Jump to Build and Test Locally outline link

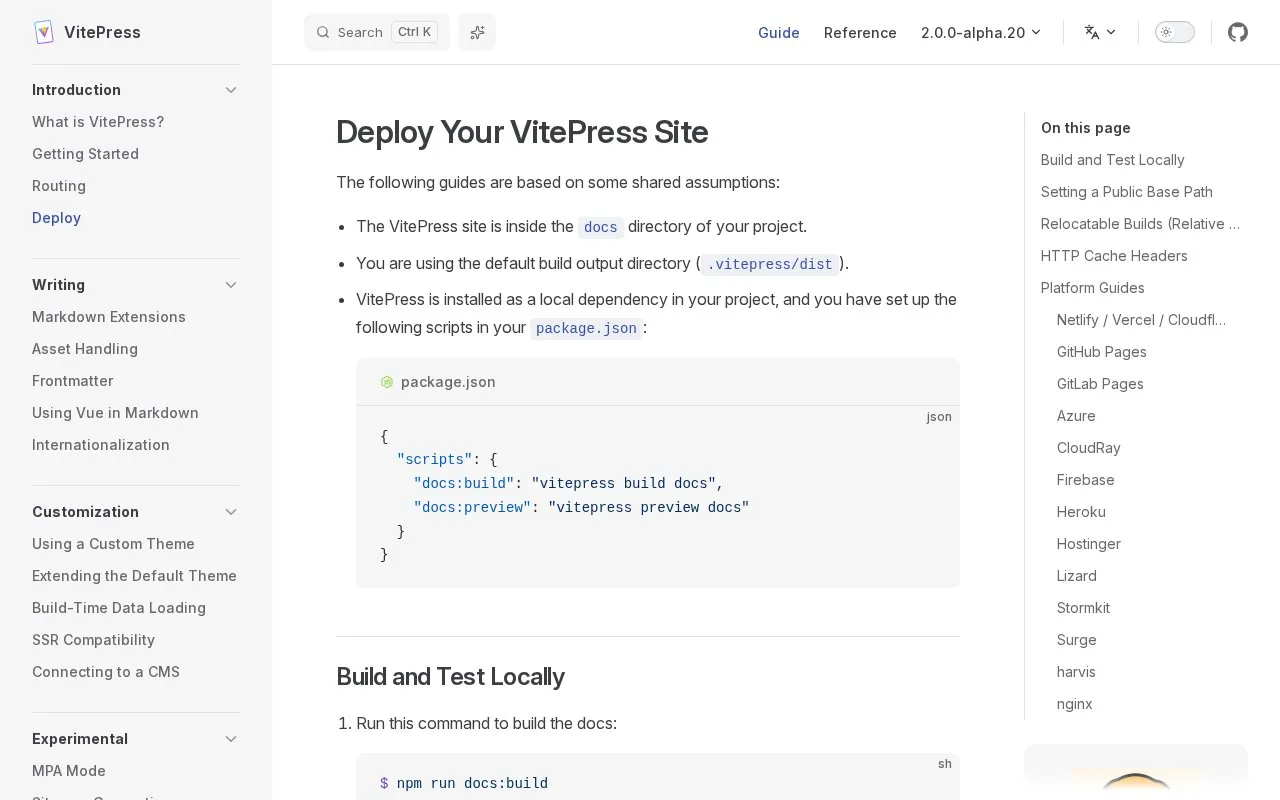[x=1112, y=160]
